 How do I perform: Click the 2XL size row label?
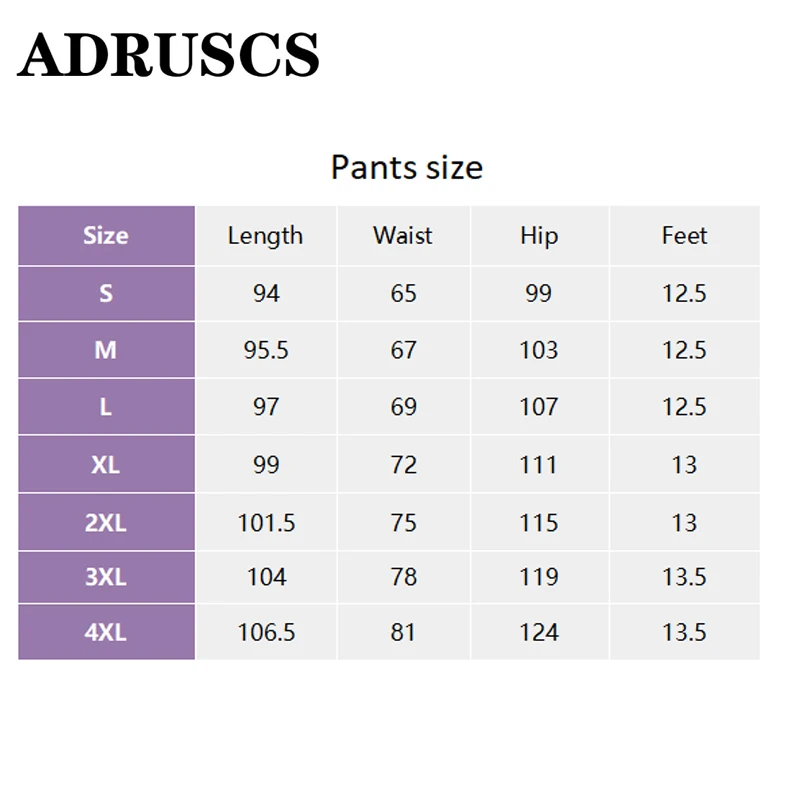tap(106, 522)
